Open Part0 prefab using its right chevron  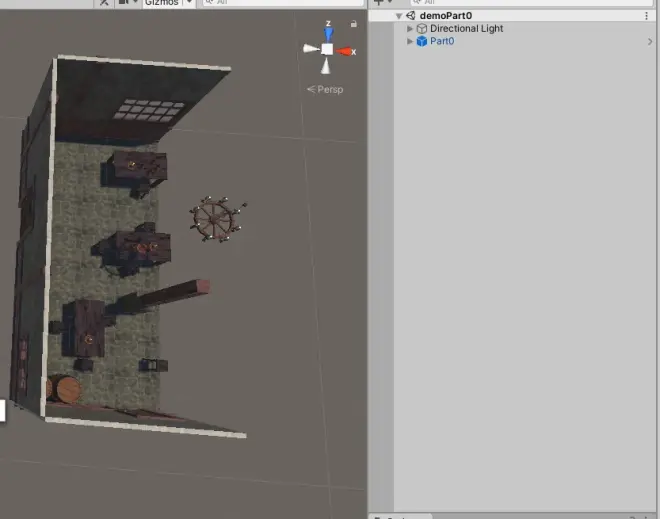point(650,42)
